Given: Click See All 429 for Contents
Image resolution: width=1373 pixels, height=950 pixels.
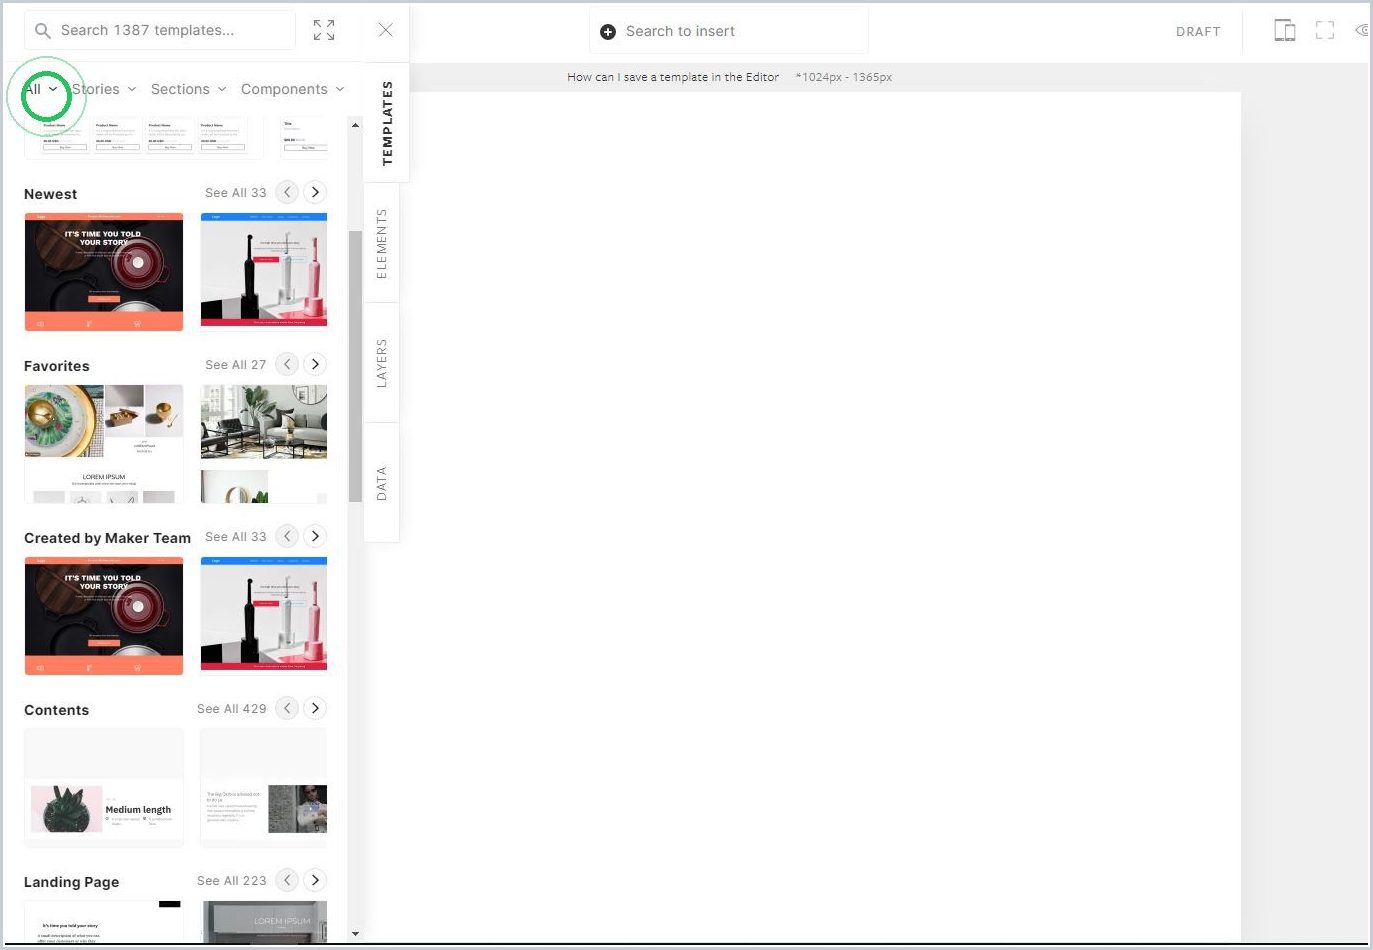Looking at the screenshot, I should coord(232,709).
